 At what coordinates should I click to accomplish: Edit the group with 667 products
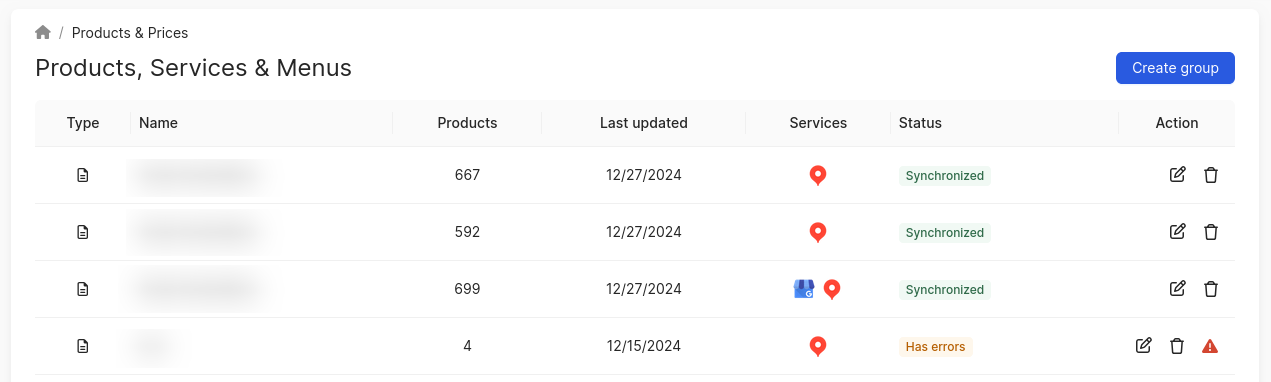tap(1177, 175)
